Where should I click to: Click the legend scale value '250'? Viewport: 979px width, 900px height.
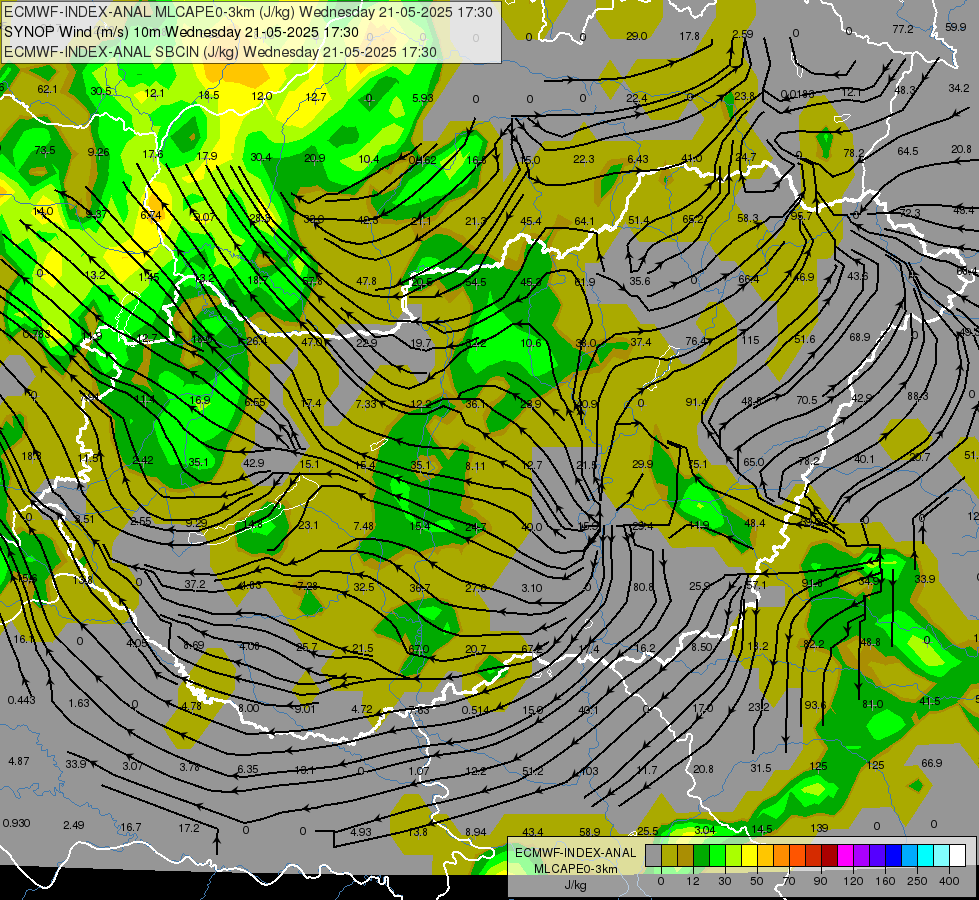pos(917,881)
